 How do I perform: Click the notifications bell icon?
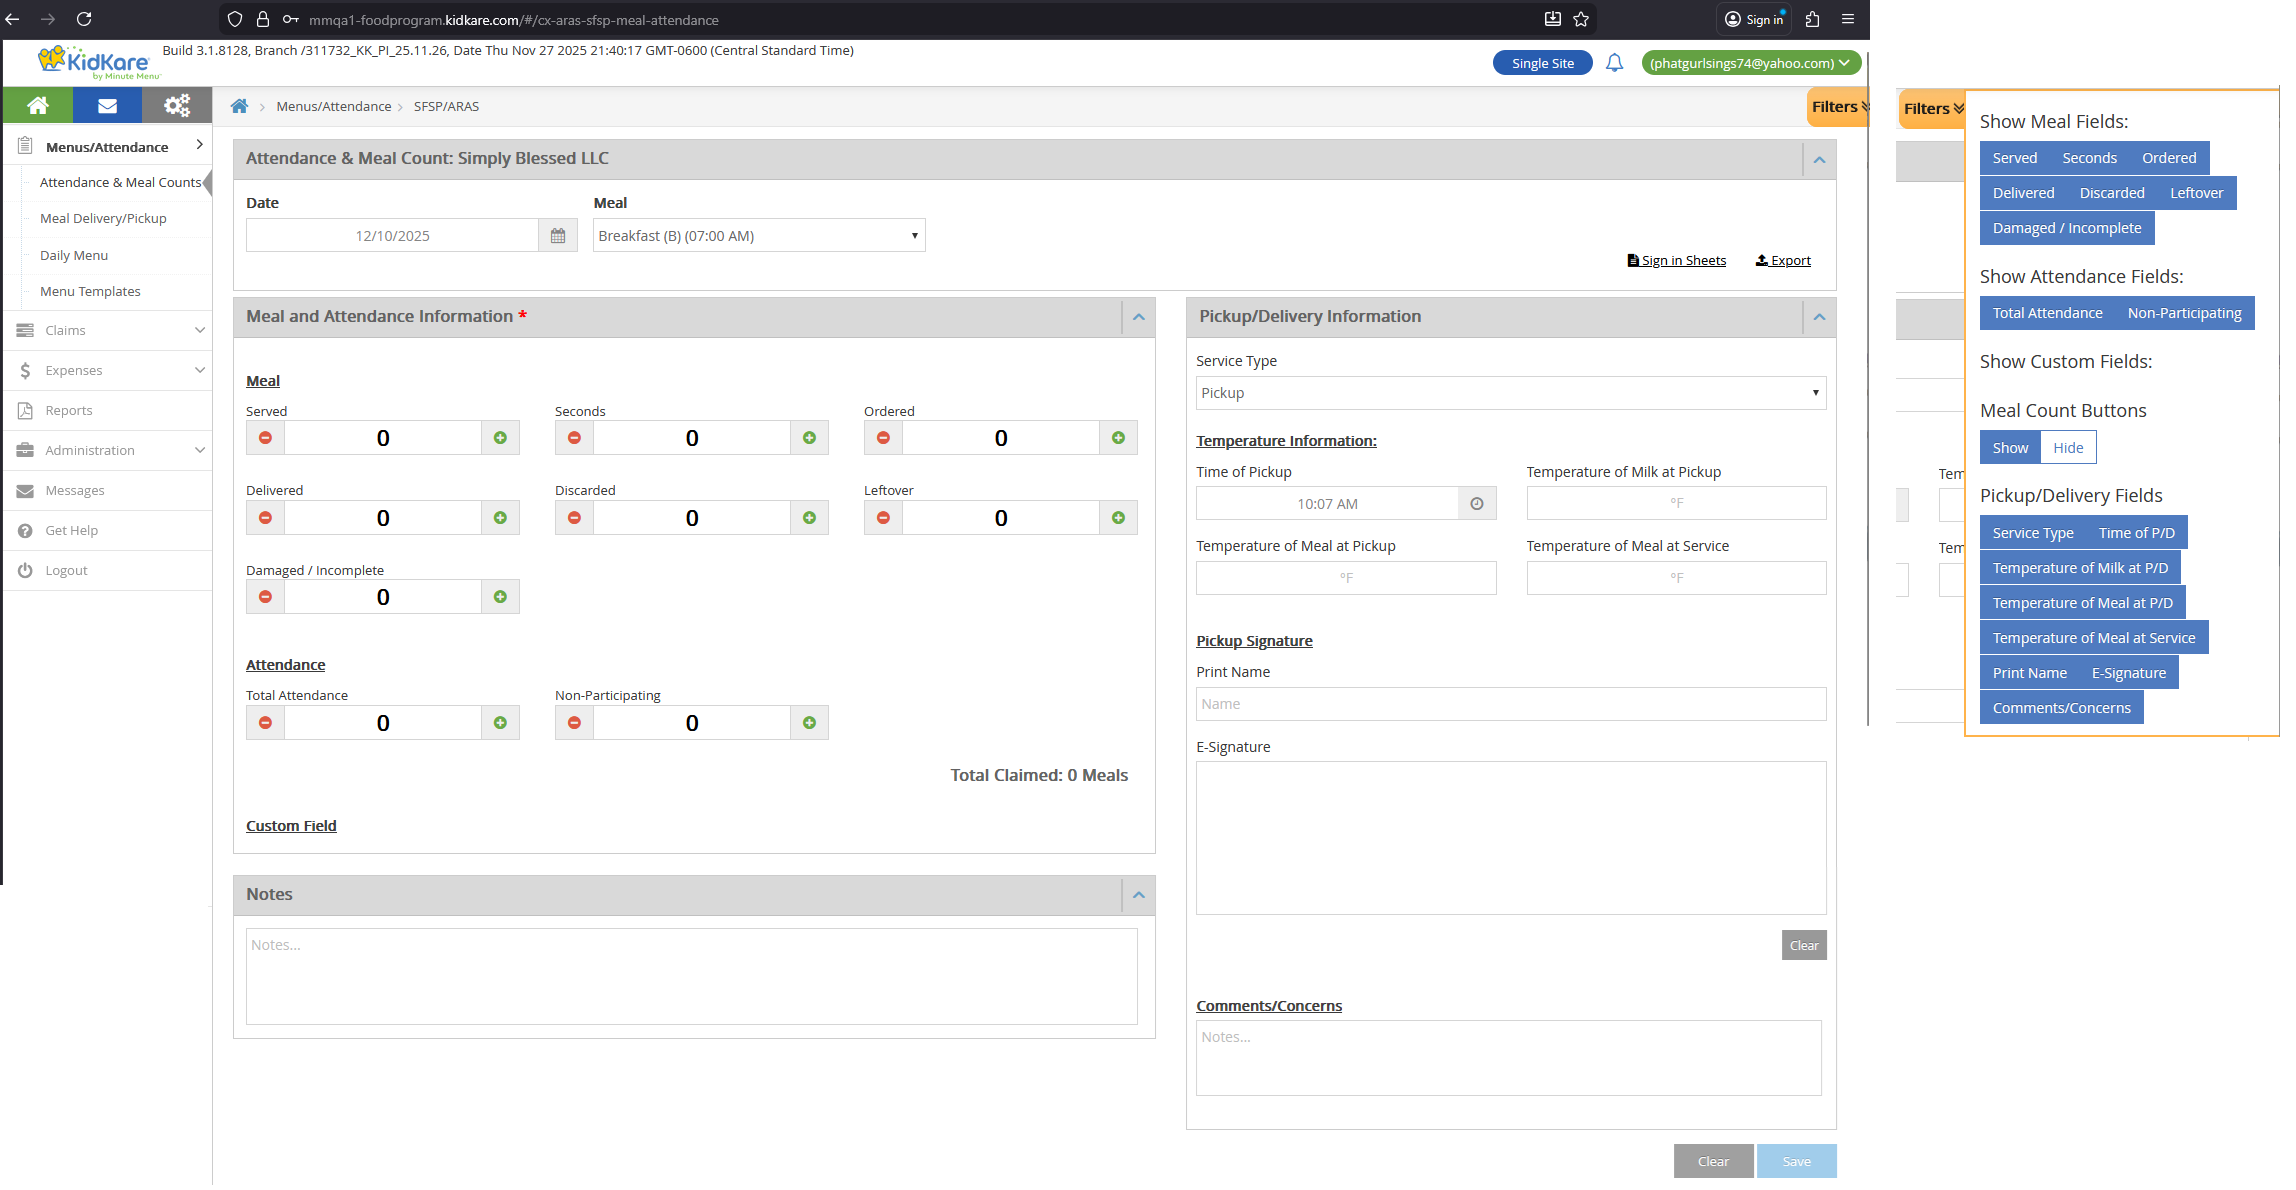1614,63
